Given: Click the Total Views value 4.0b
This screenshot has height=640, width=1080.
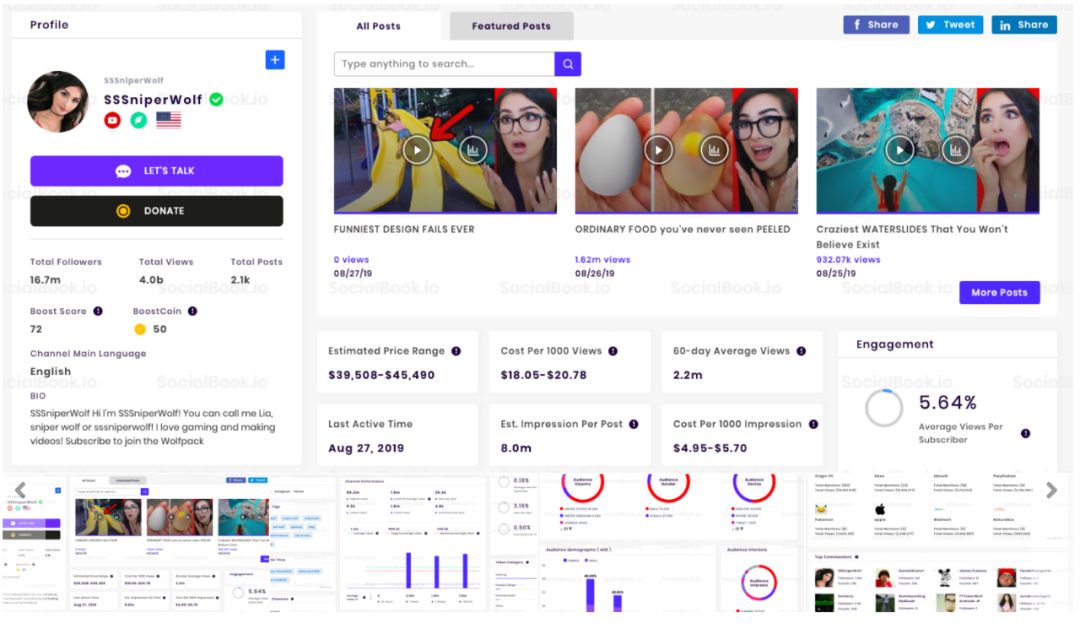Looking at the screenshot, I should (151, 280).
